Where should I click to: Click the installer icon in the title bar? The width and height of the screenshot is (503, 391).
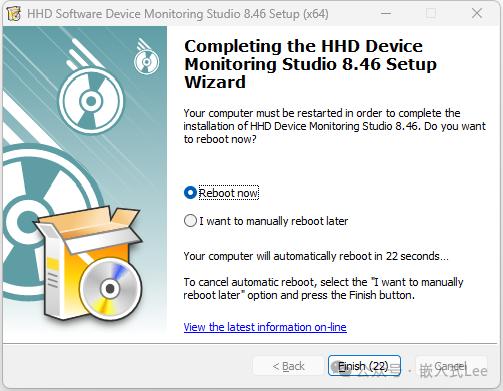click(14, 14)
